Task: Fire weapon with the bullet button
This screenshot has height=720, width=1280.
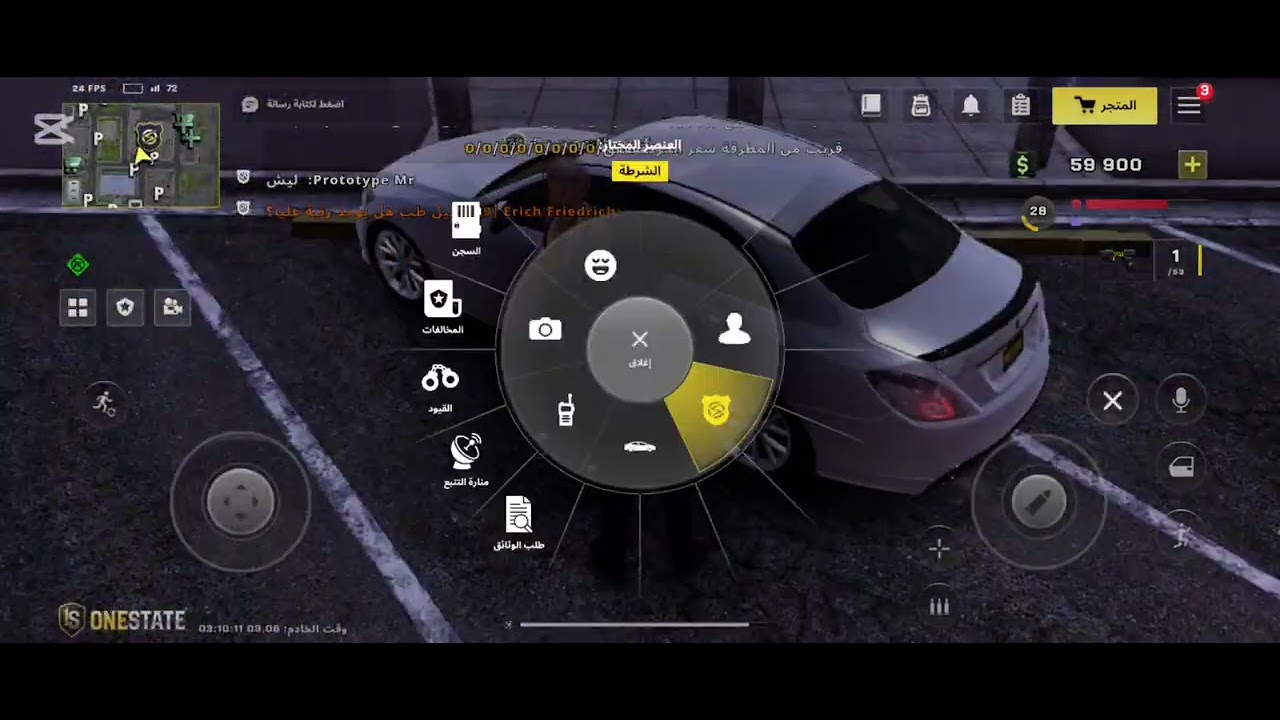Action: (1039, 502)
